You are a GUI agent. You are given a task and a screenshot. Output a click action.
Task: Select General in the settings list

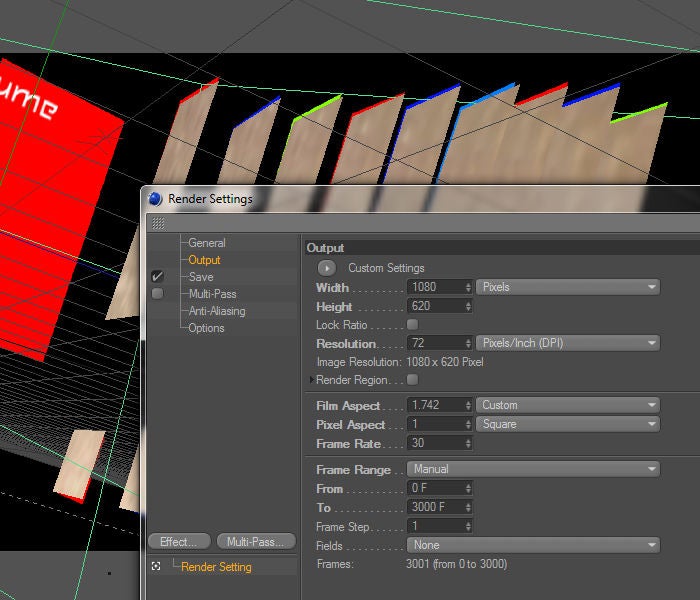pos(207,243)
